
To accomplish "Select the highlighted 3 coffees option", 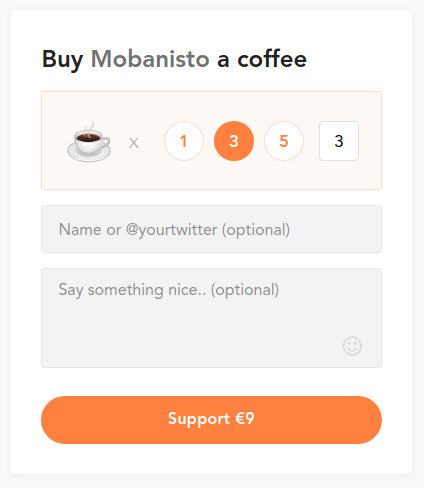I will click(x=234, y=141).
